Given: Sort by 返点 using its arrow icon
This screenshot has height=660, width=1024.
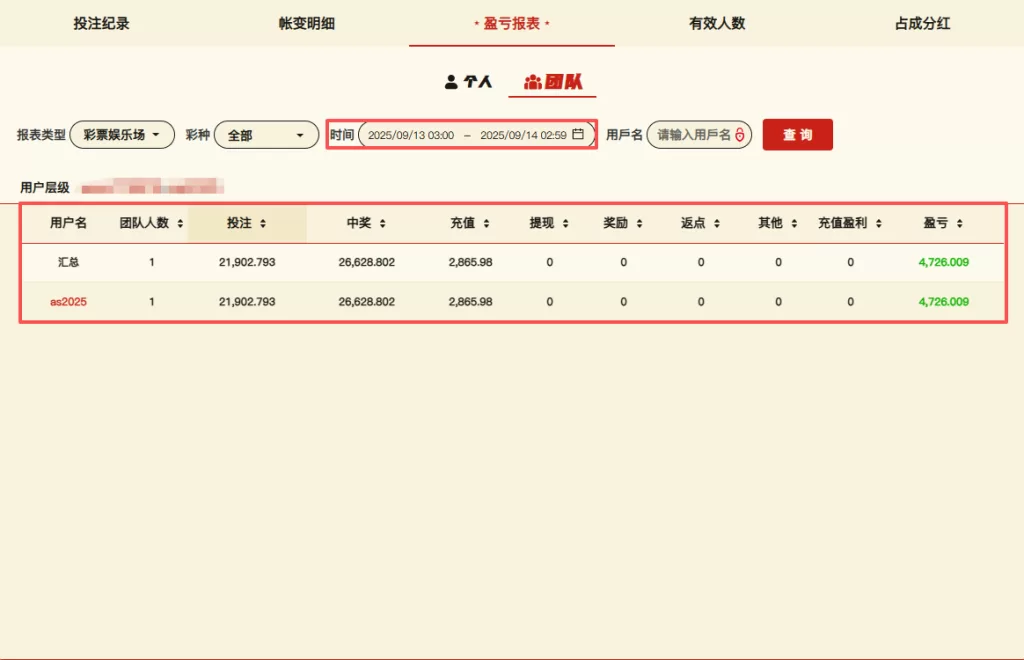Looking at the screenshot, I should (x=717, y=224).
